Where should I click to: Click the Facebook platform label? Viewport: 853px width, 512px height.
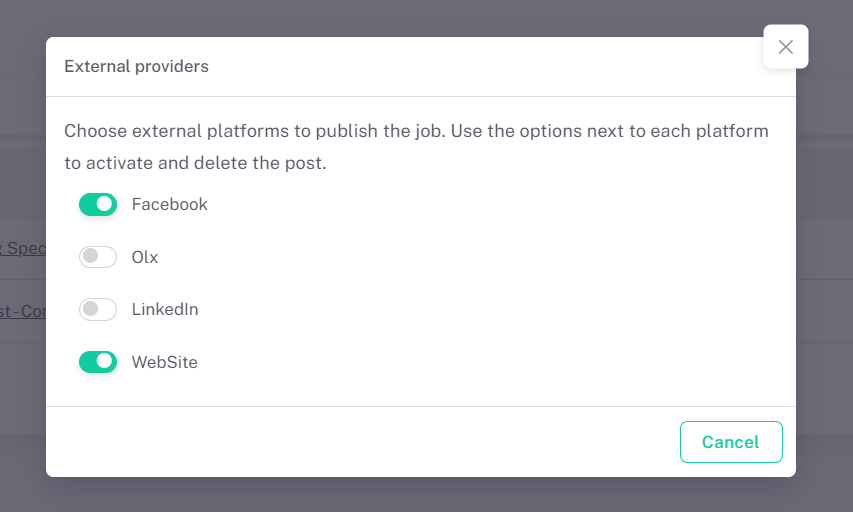coord(170,204)
